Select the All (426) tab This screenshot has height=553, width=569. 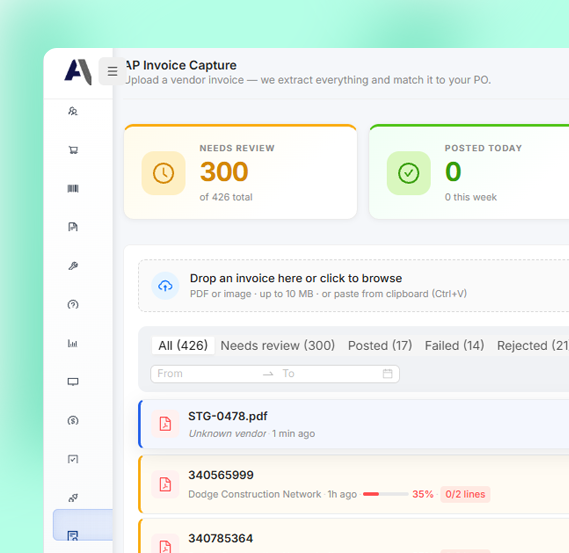pyautogui.click(x=183, y=345)
